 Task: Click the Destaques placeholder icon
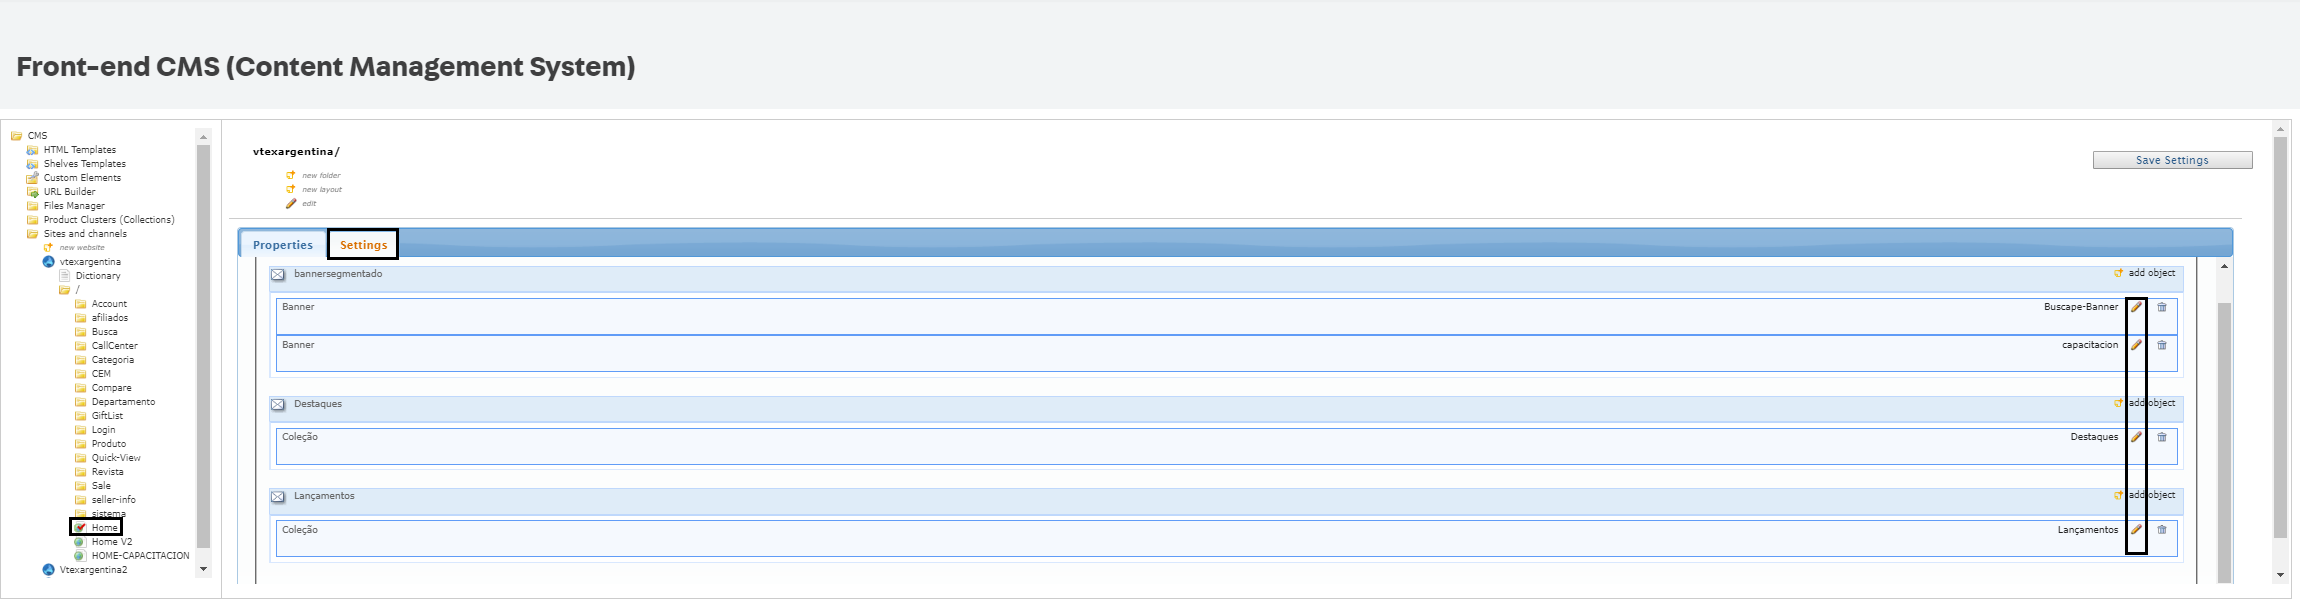[x=278, y=405]
